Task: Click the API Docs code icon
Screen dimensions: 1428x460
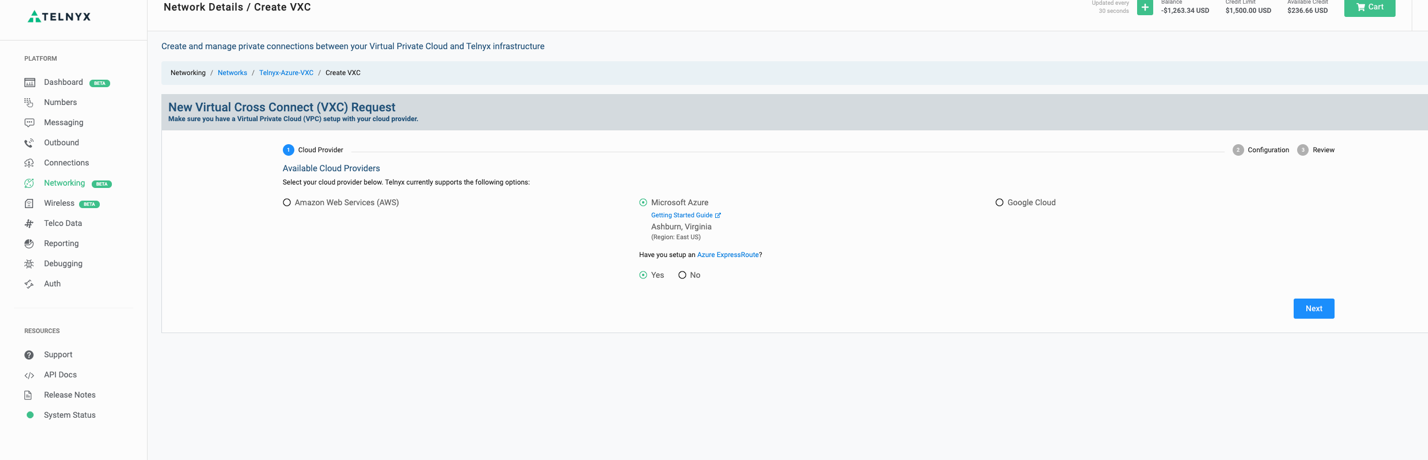Action: click(x=29, y=375)
